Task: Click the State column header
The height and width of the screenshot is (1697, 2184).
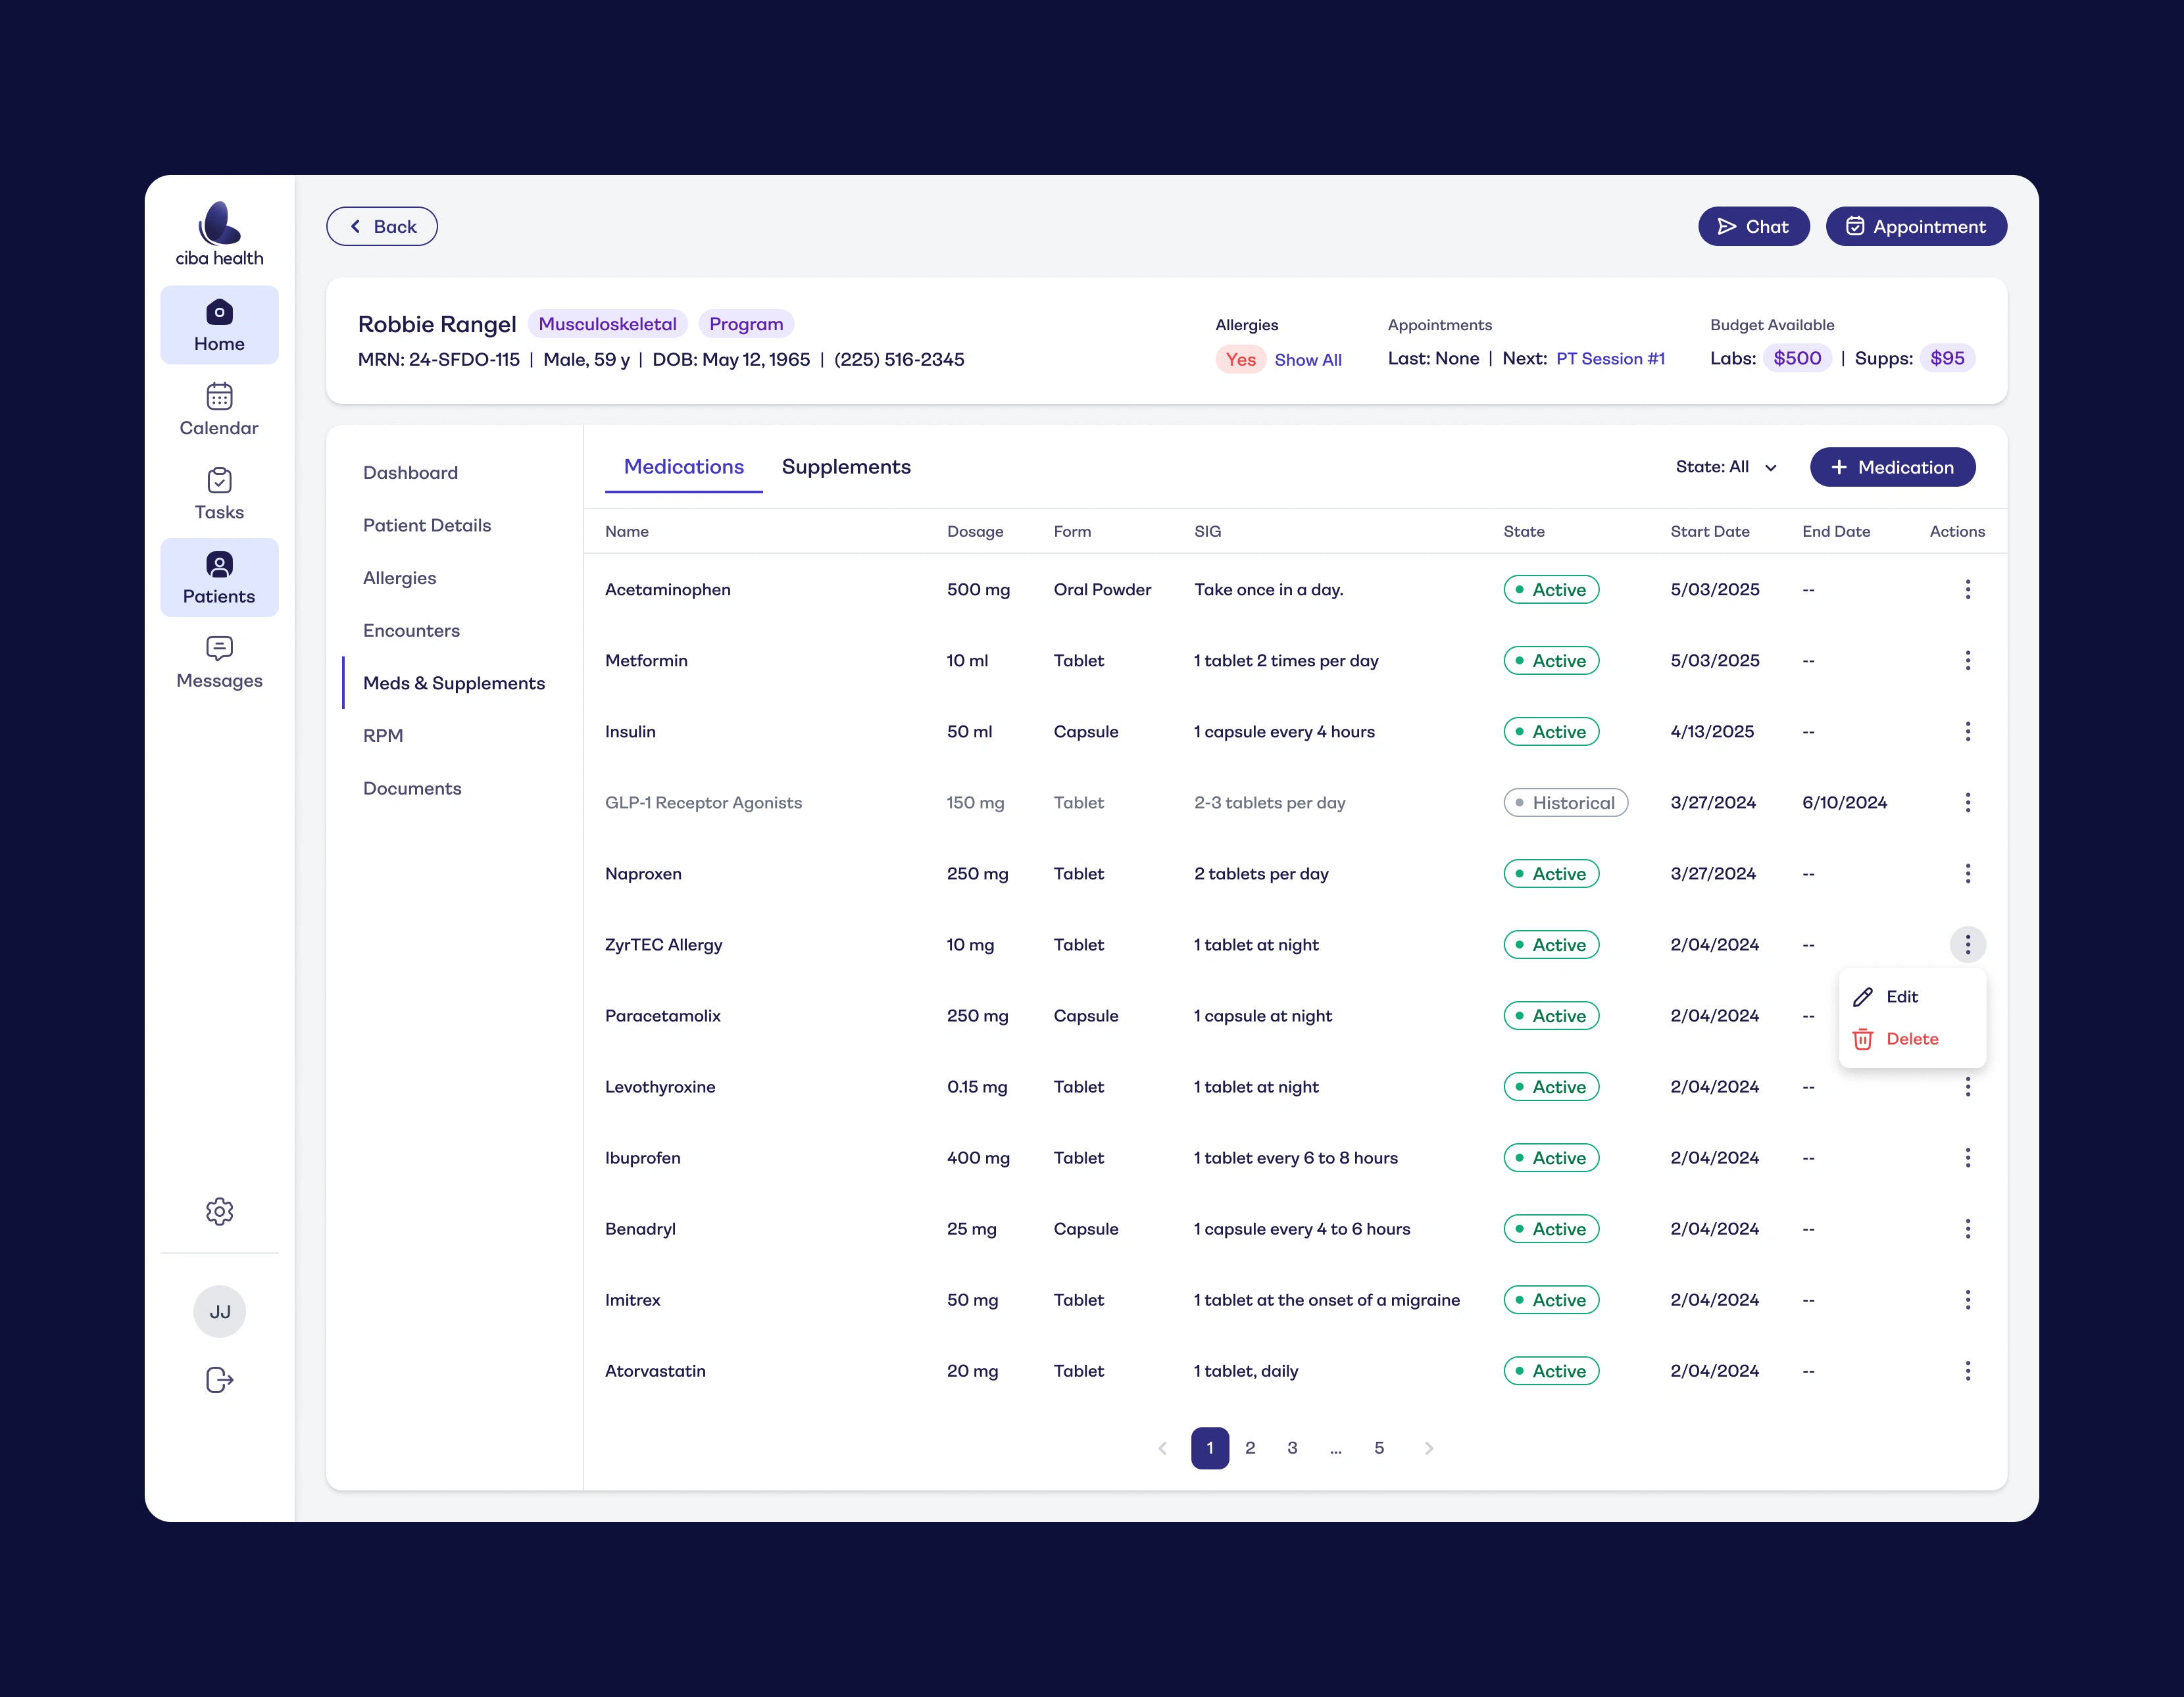Action: point(1524,532)
